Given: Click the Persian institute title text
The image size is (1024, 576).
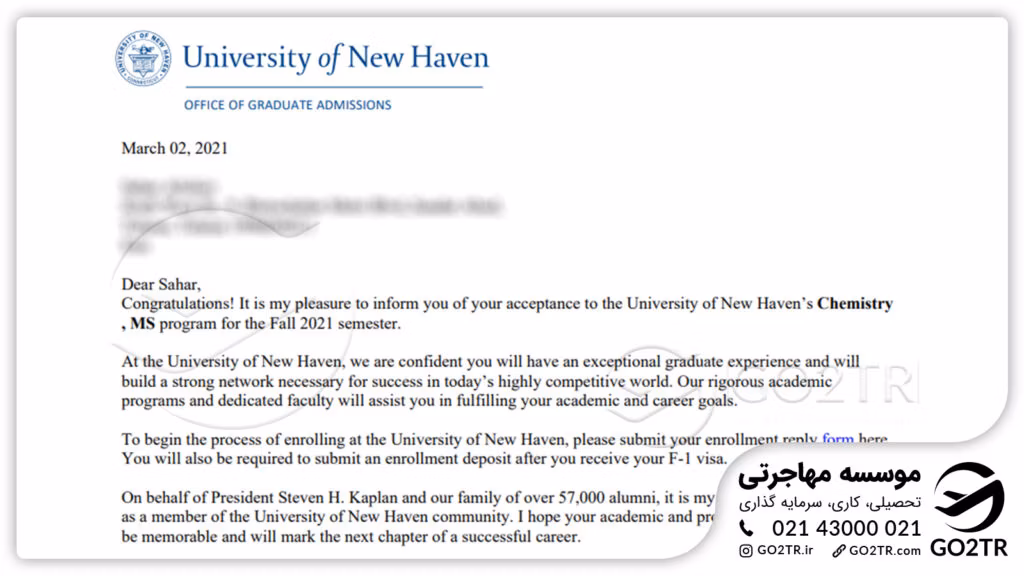Looking at the screenshot, I should click(x=829, y=474).
